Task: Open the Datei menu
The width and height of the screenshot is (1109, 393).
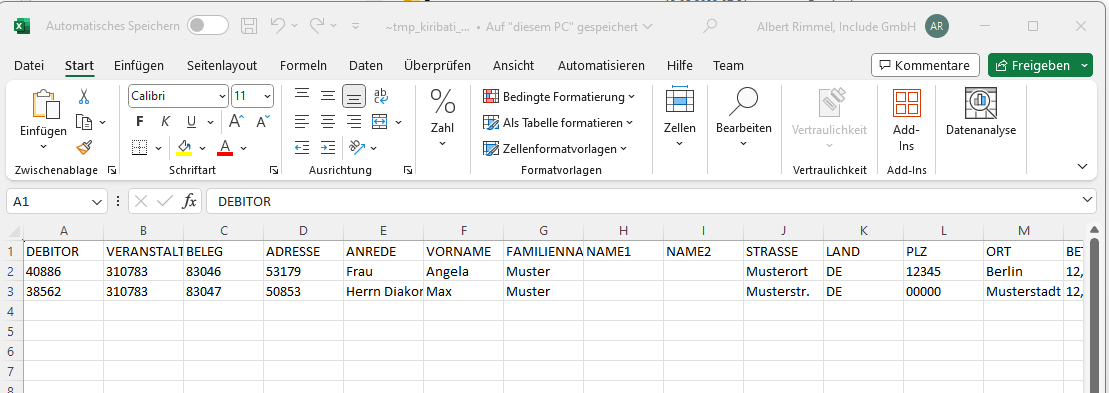Action: 29,66
